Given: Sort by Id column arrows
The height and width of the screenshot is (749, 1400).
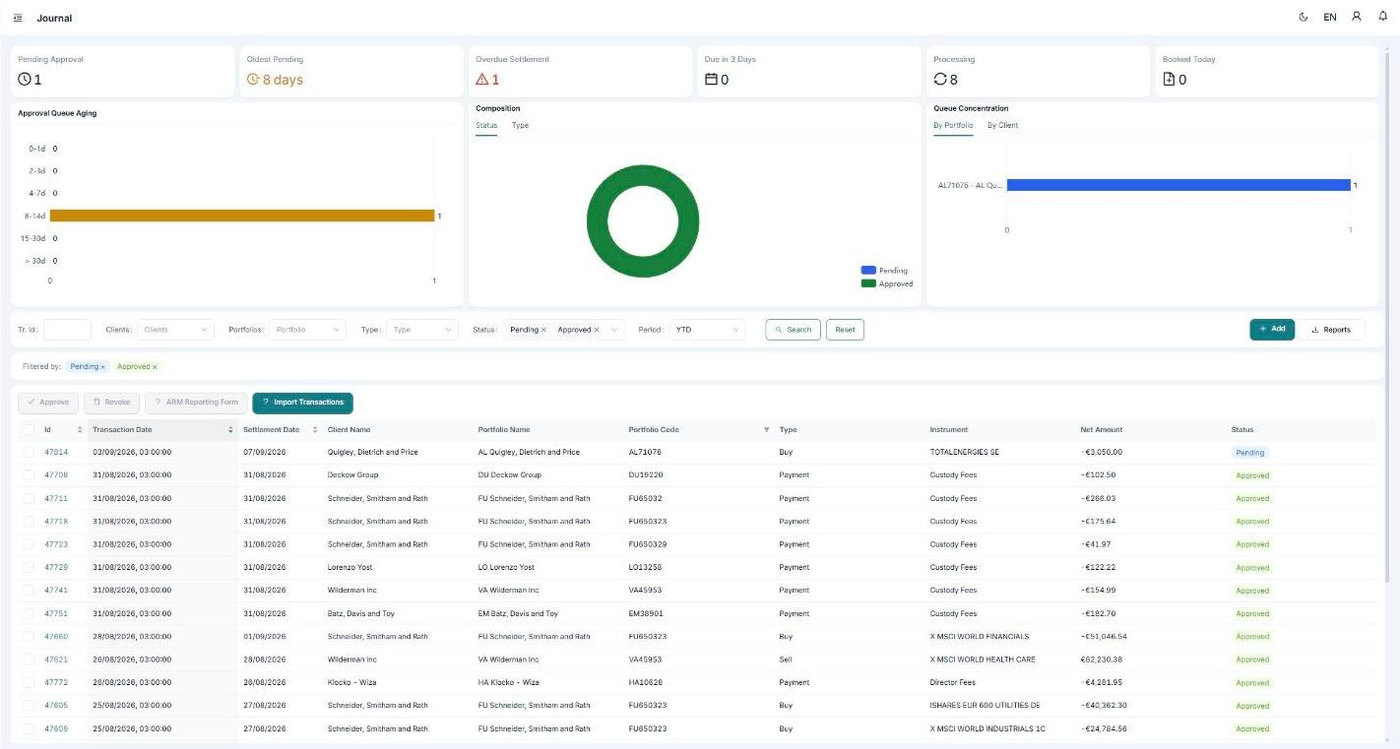Looking at the screenshot, I should click(x=80, y=430).
